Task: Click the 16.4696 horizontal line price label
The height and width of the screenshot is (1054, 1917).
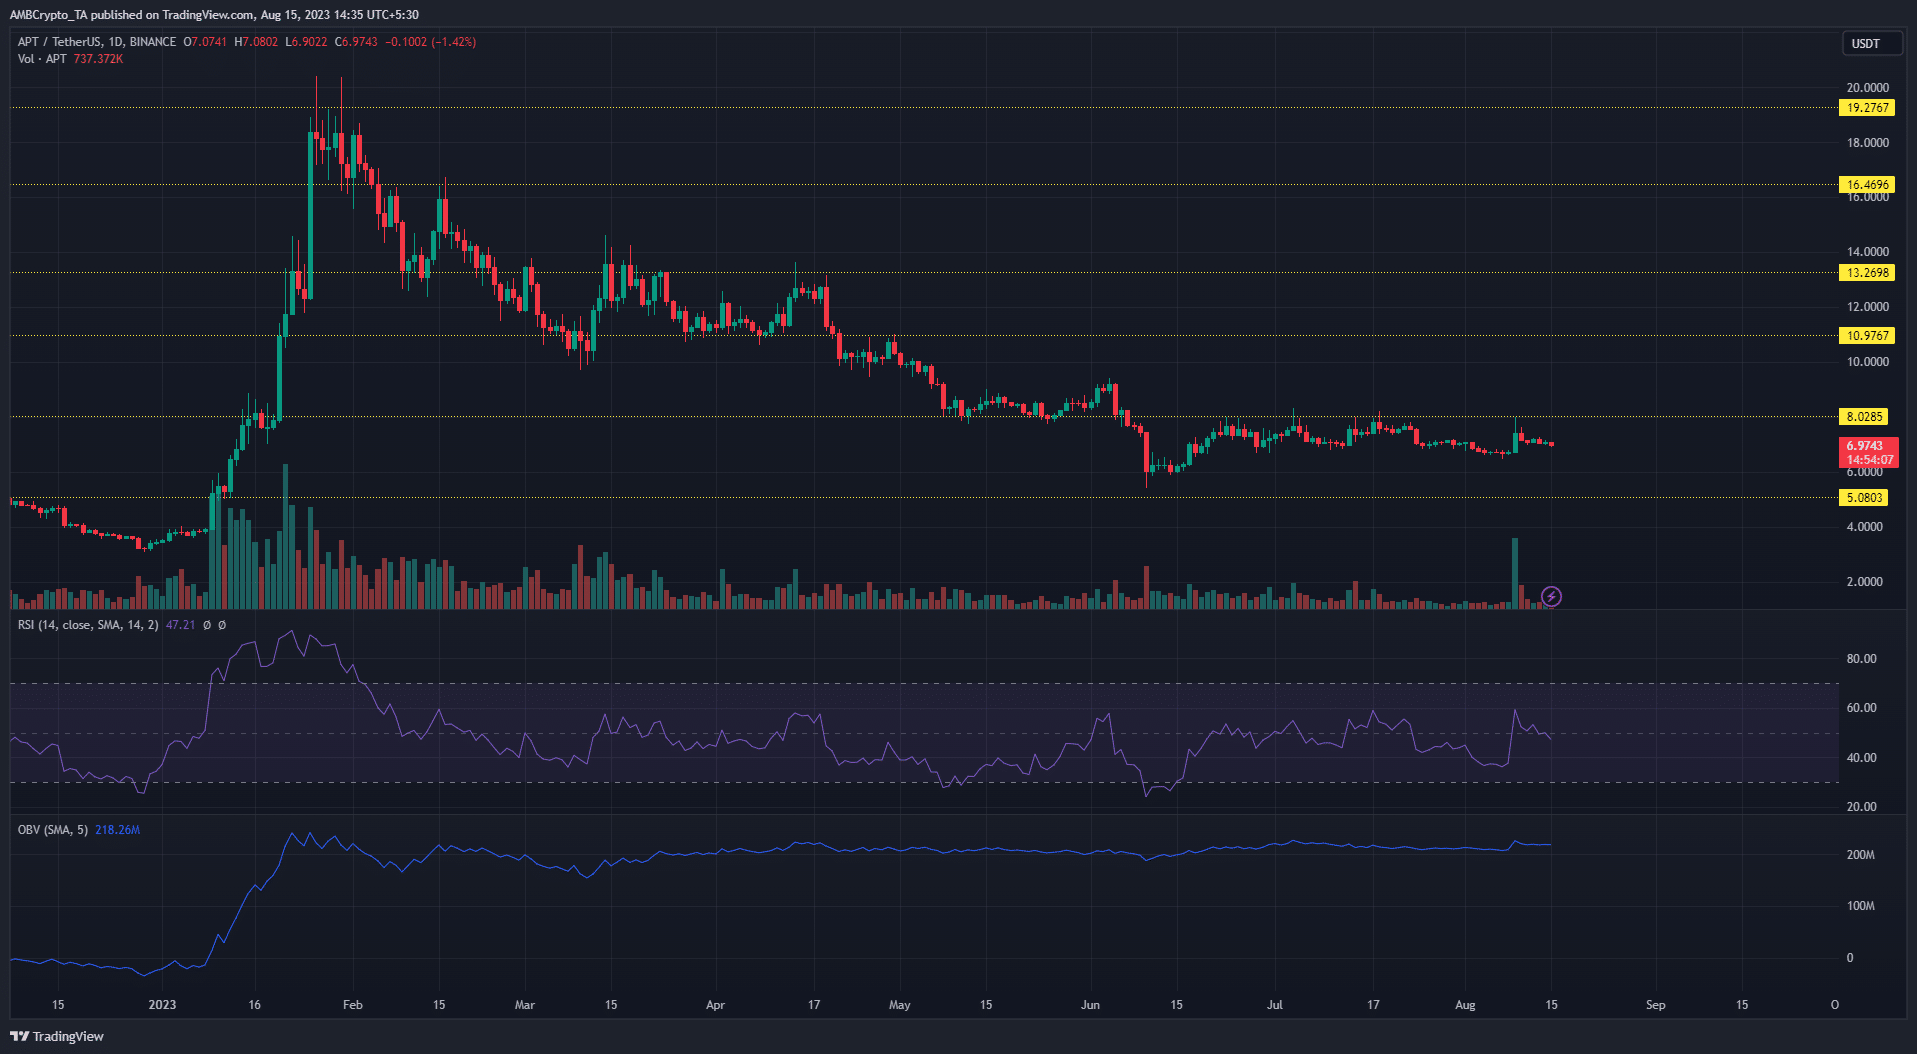Action: tap(1867, 185)
